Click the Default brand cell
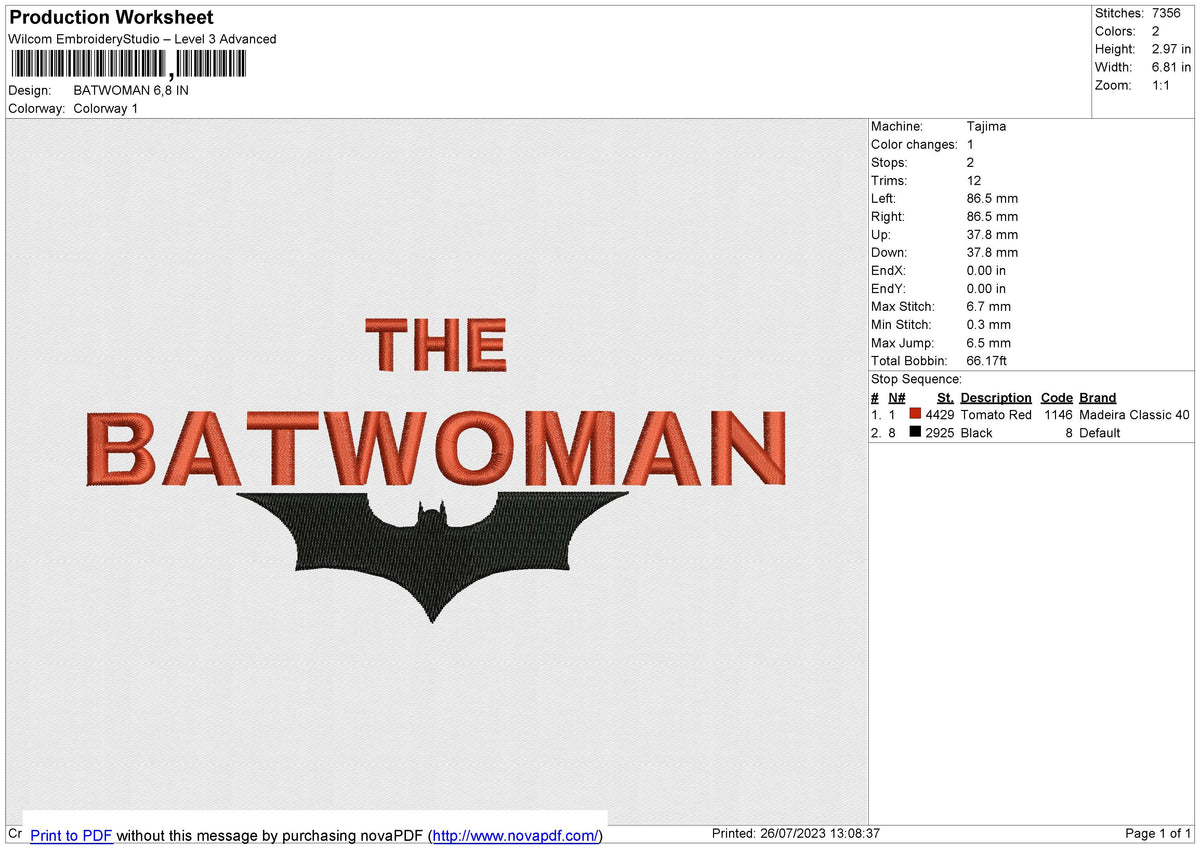The image size is (1200, 848). 1100,433
